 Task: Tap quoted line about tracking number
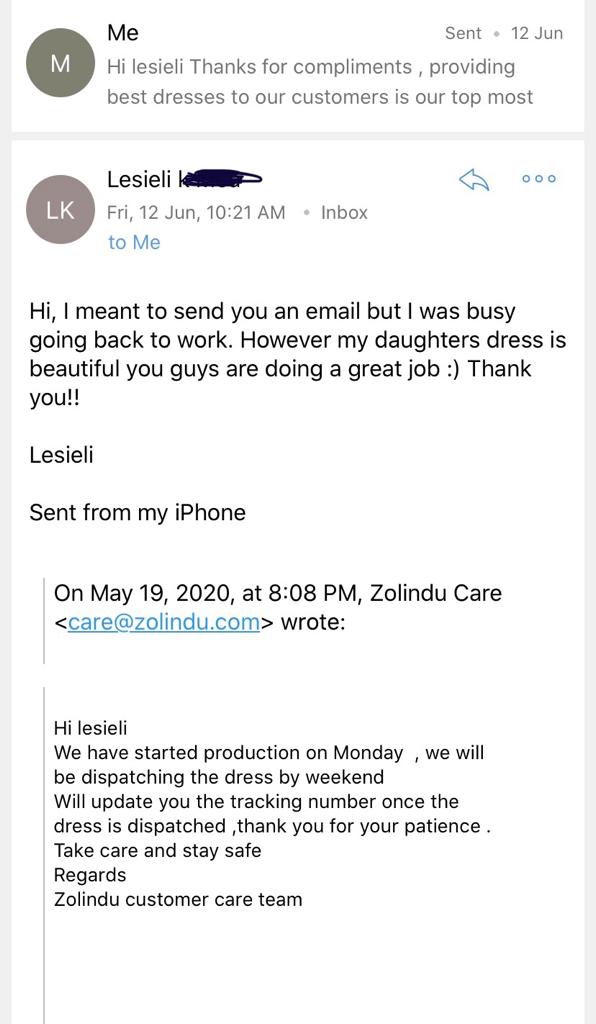tap(256, 801)
